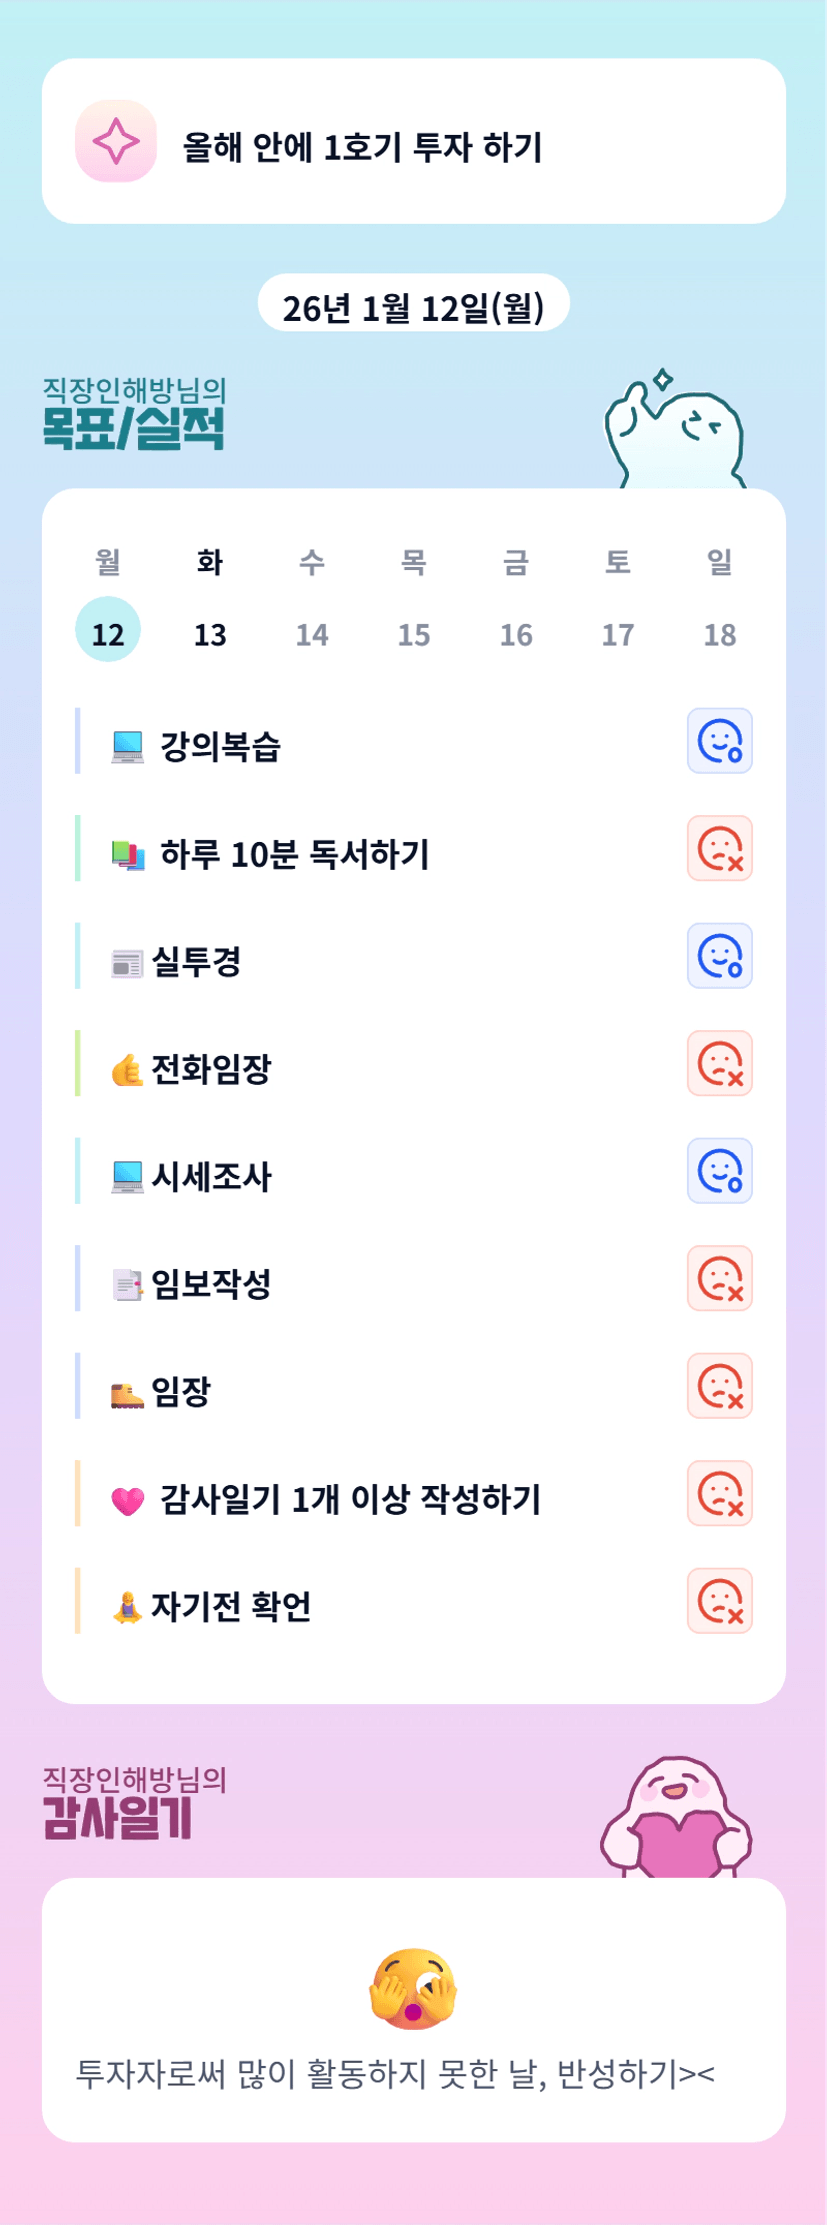
Task: Click the 전화임장 red face icon
Action: point(719,1063)
